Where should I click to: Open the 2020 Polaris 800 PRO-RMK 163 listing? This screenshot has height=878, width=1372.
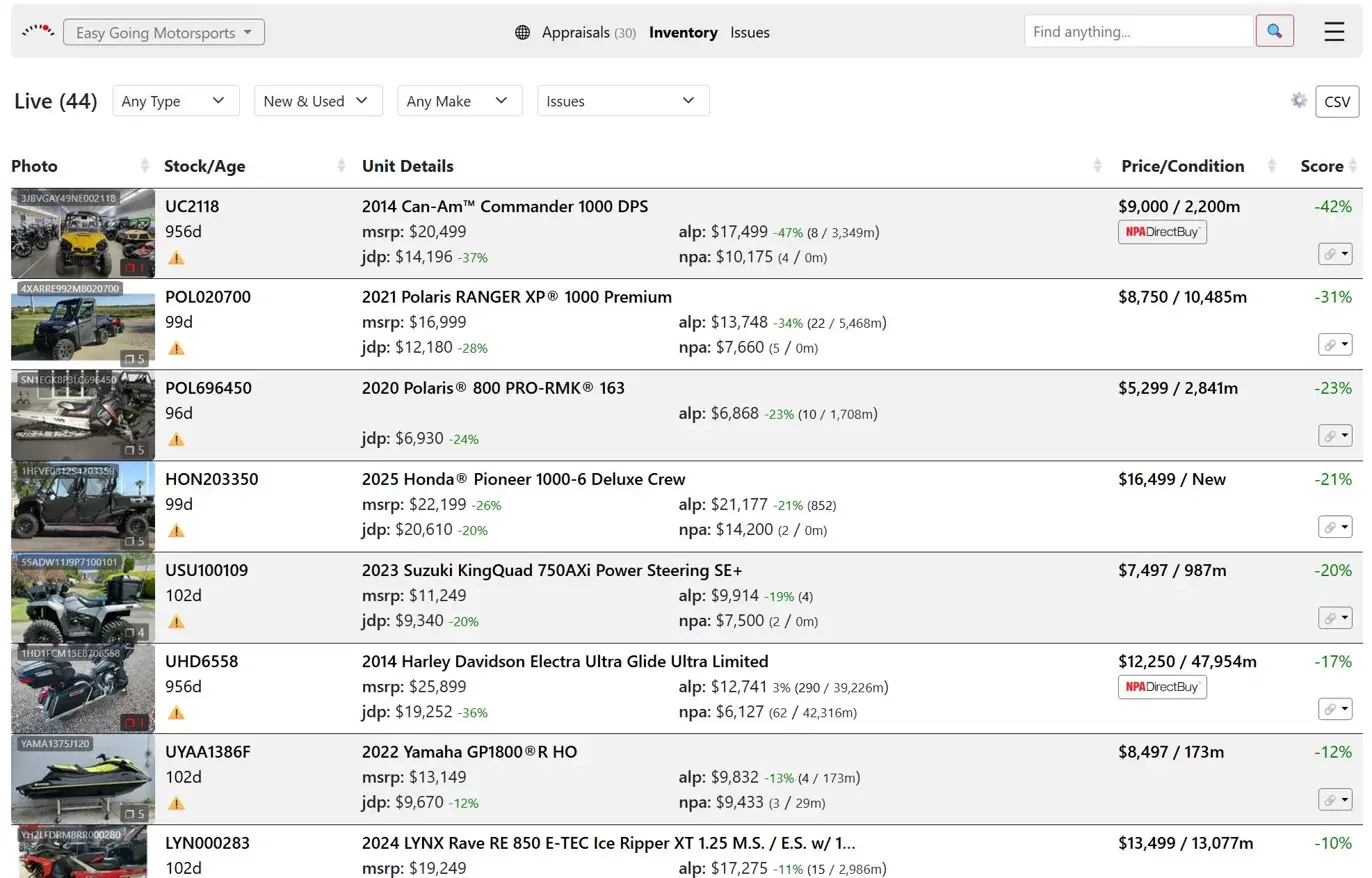[493, 389]
